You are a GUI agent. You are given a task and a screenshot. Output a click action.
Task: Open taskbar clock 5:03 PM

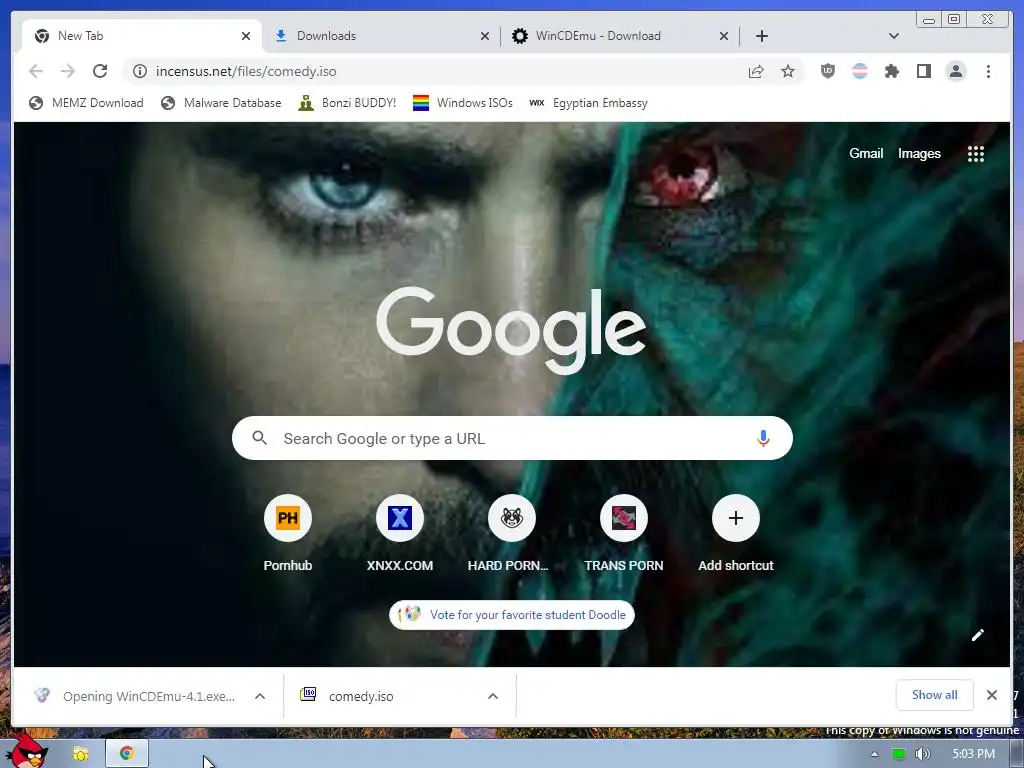[974, 754]
